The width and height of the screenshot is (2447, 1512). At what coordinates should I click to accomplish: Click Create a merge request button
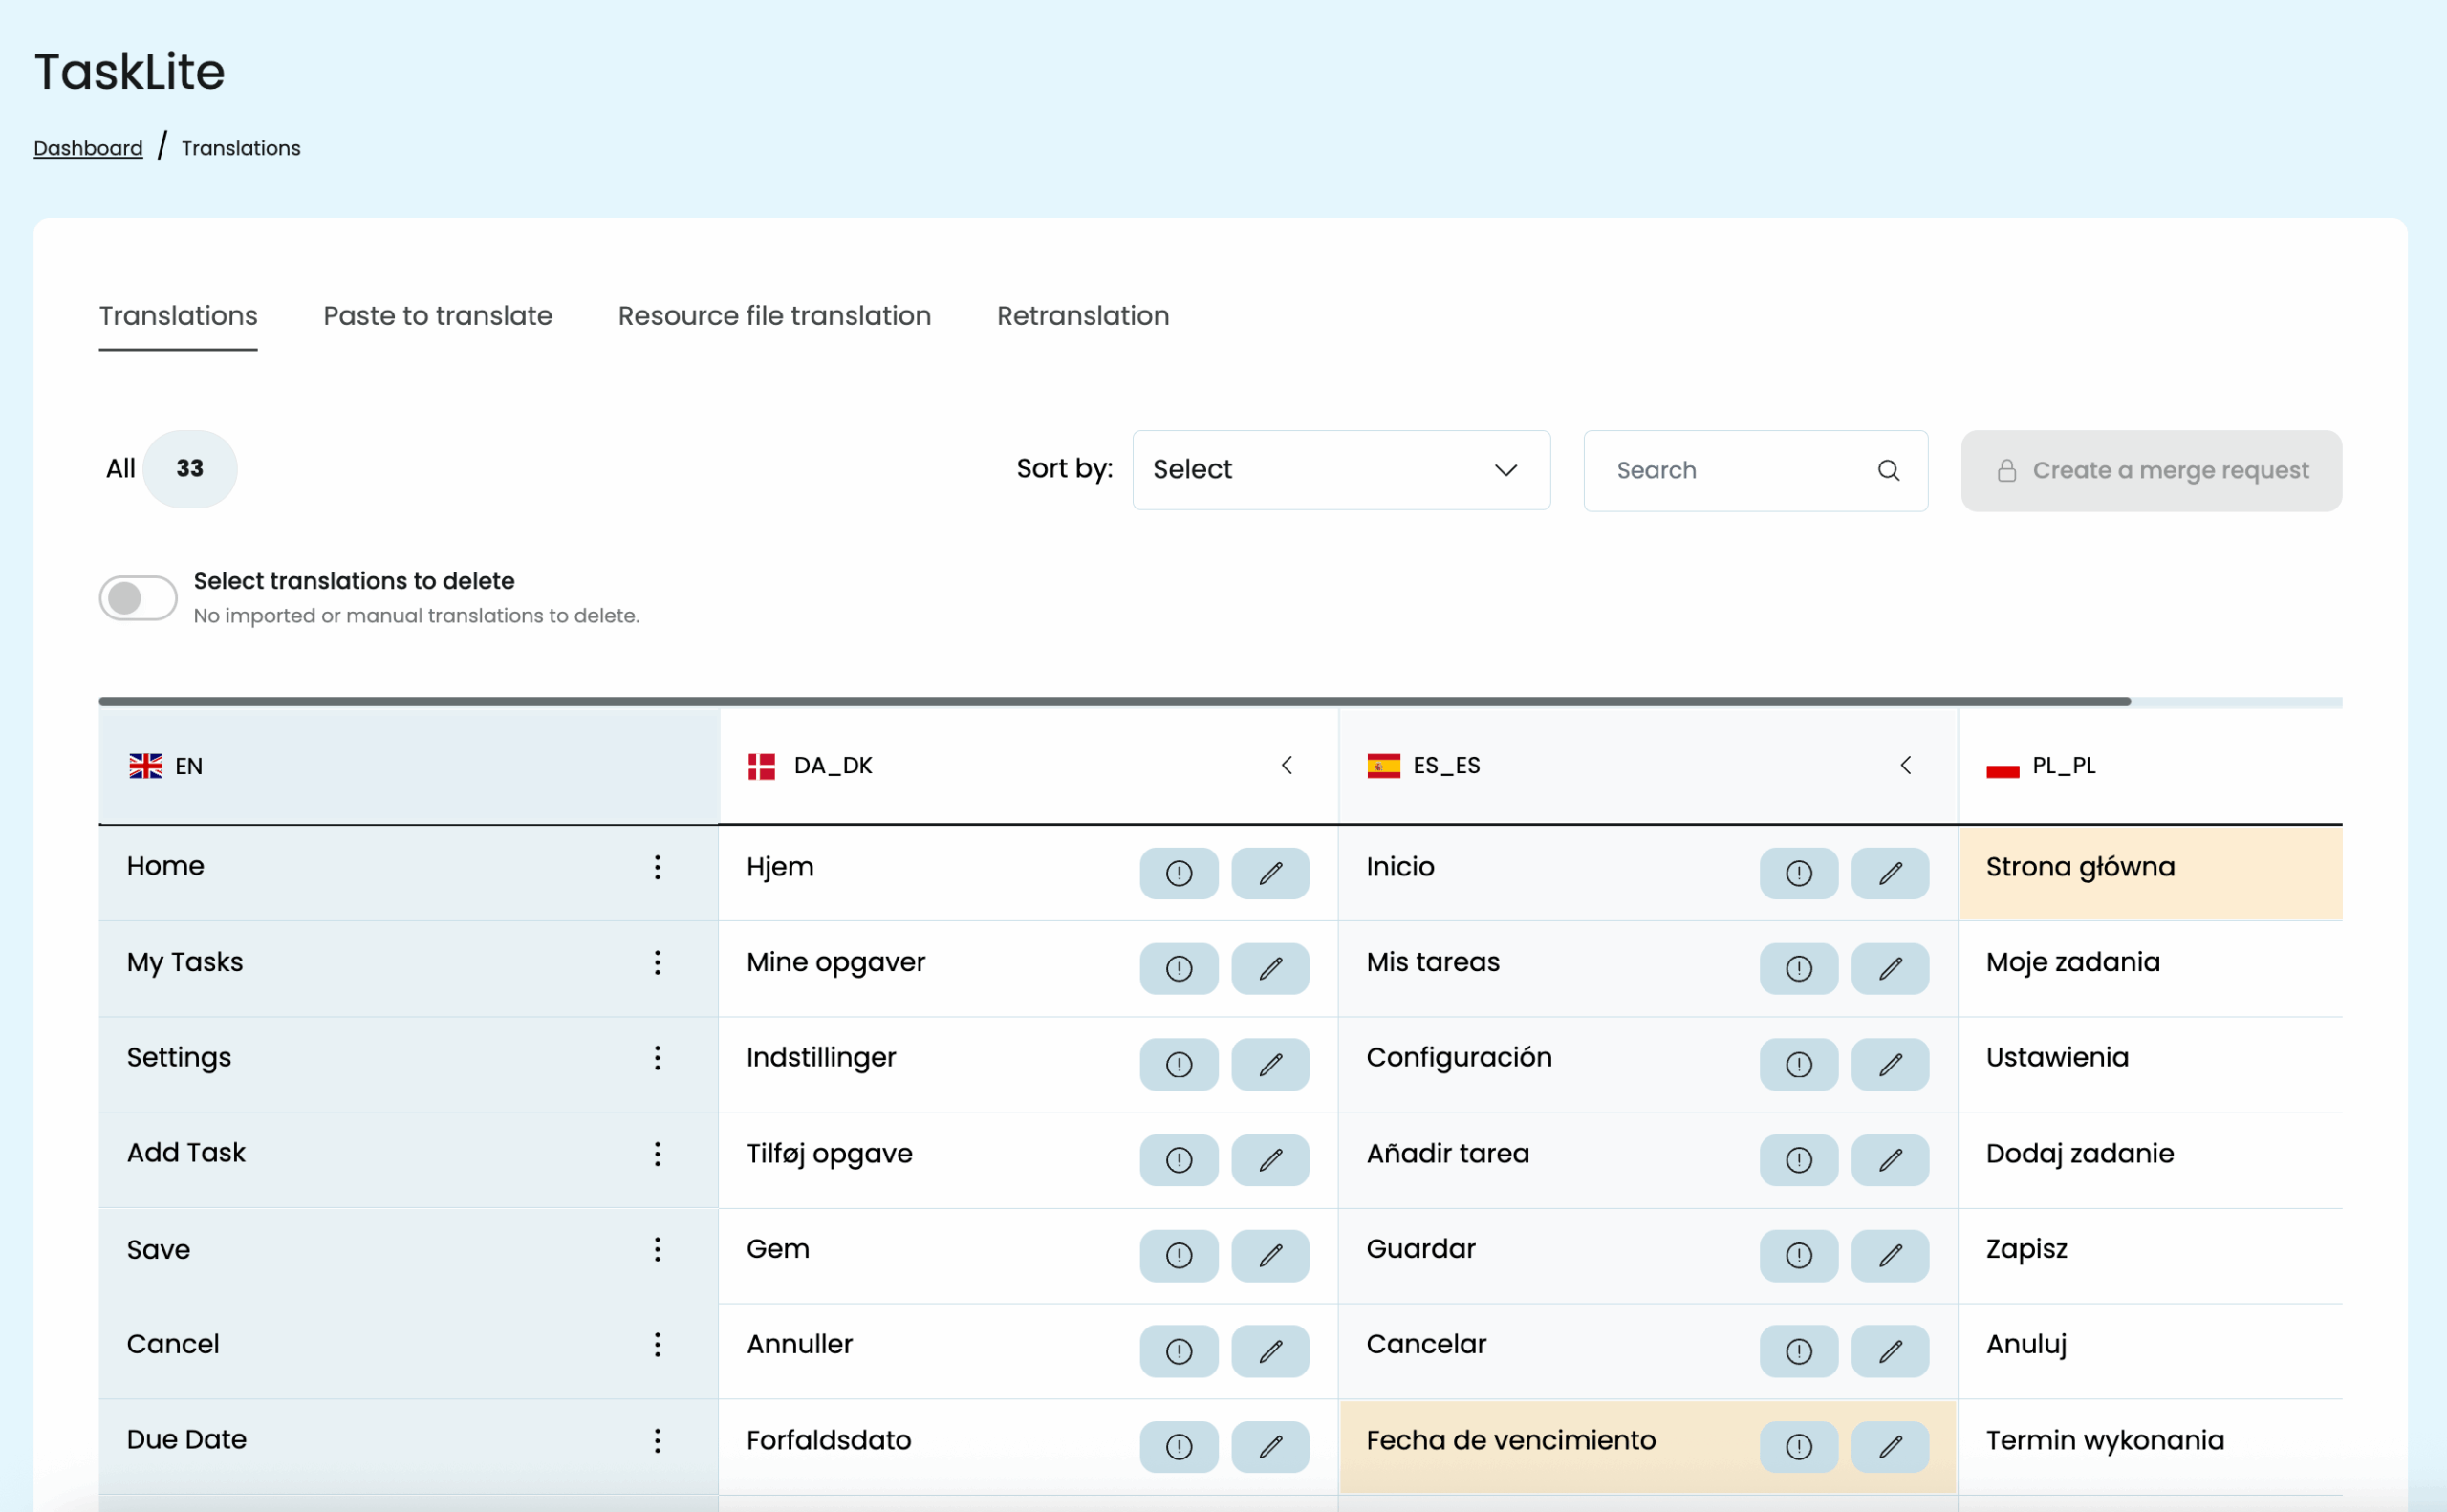[x=2150, y=470]
